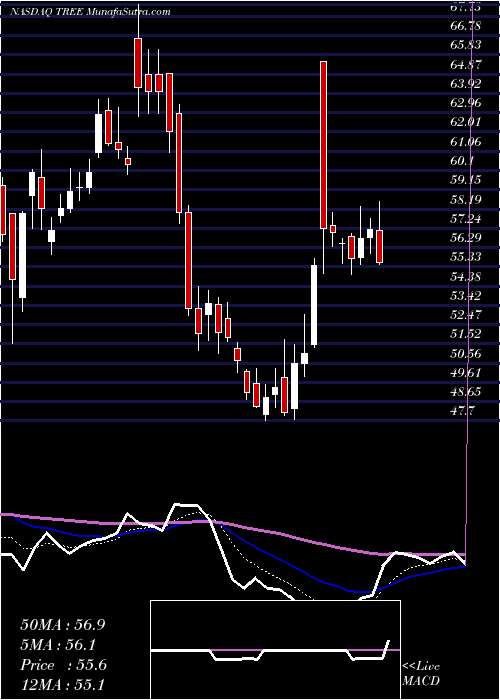Select the 60.1 price axis label
The height and width of the screenshot is (700, 500).
tap(463, 161)
